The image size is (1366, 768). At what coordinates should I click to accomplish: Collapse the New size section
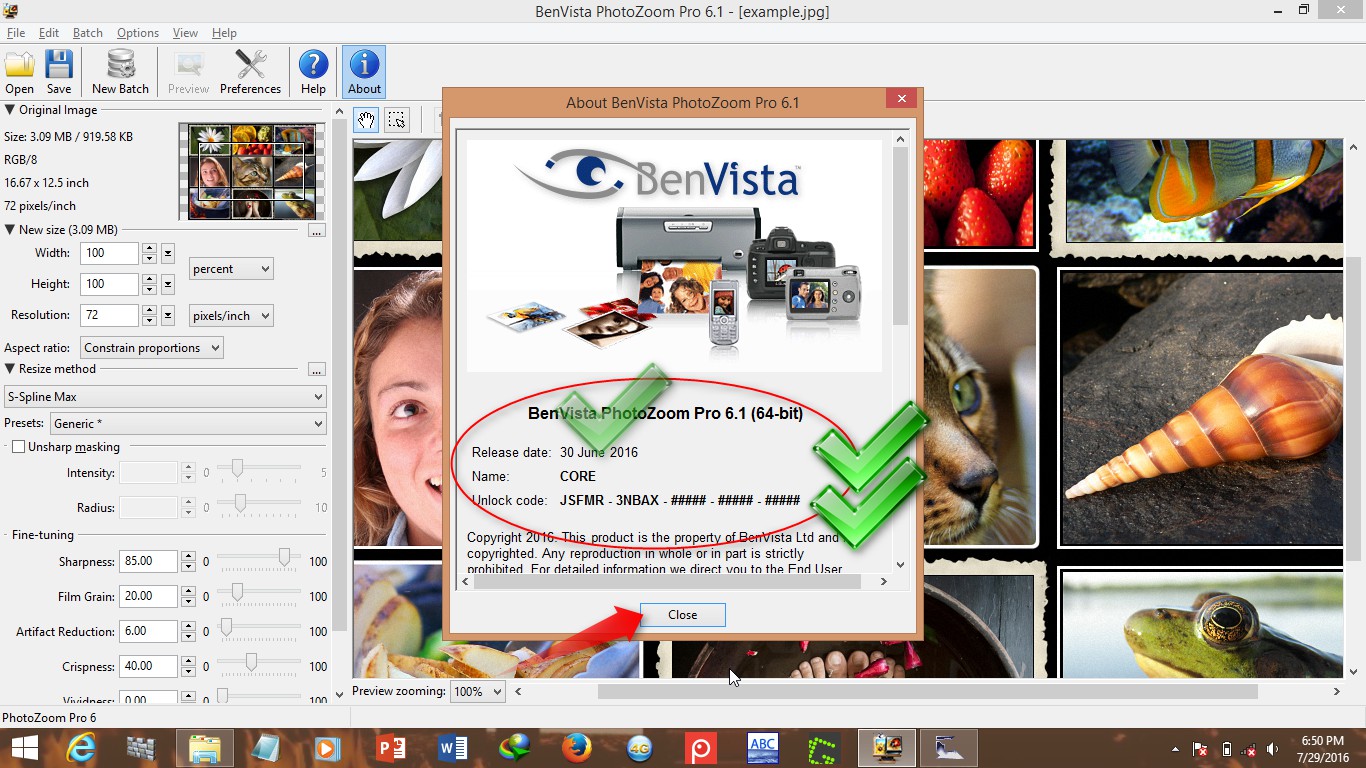coord(10,230)
